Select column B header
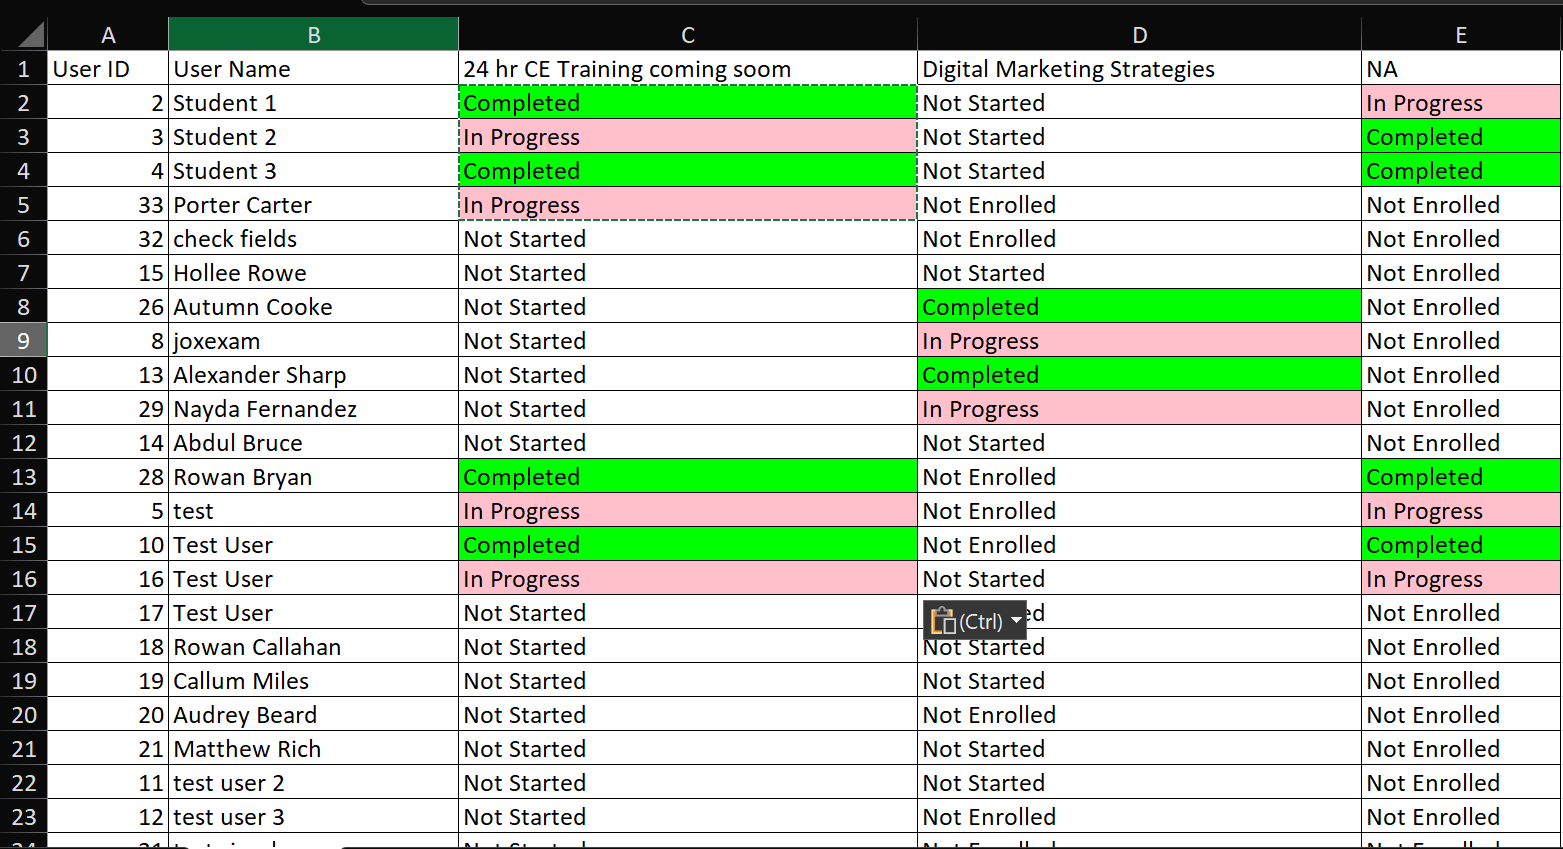This screenshot has width=1563, height=849. tap(313, 35)
